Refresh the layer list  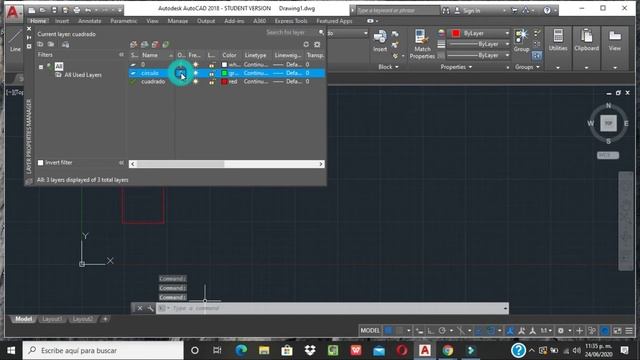point(306,44)
